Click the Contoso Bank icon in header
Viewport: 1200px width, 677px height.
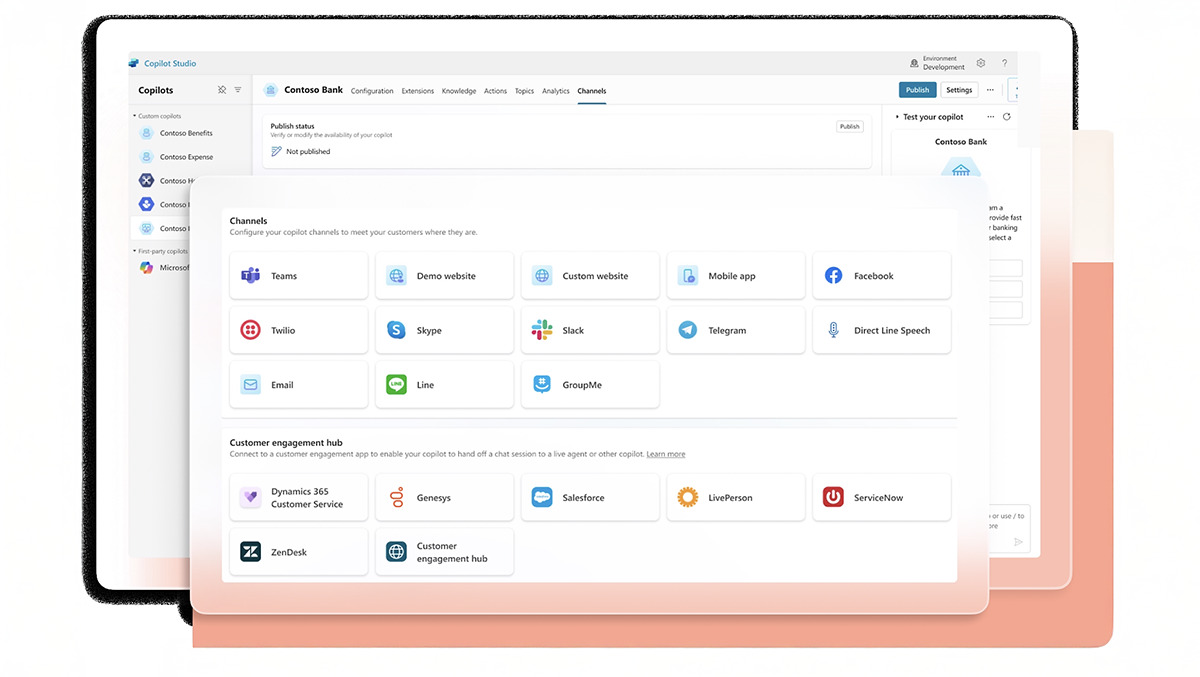coord(271,90)
